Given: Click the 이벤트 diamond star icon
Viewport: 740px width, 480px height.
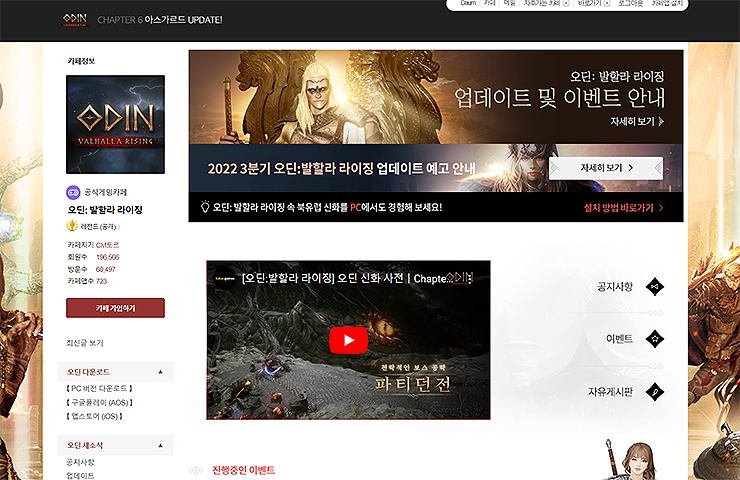Looking at the screenshot, I should point(655,338).
